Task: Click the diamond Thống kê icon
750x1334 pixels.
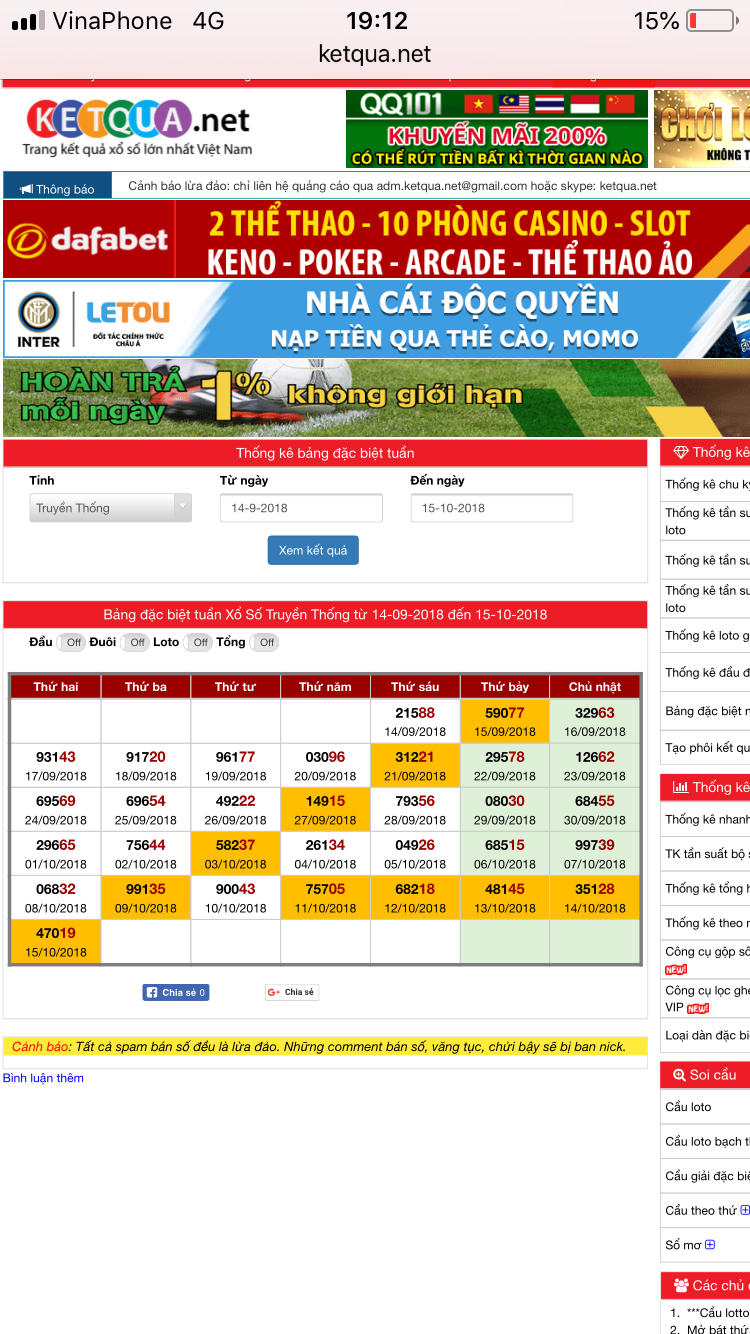Action: pos(681,453)
